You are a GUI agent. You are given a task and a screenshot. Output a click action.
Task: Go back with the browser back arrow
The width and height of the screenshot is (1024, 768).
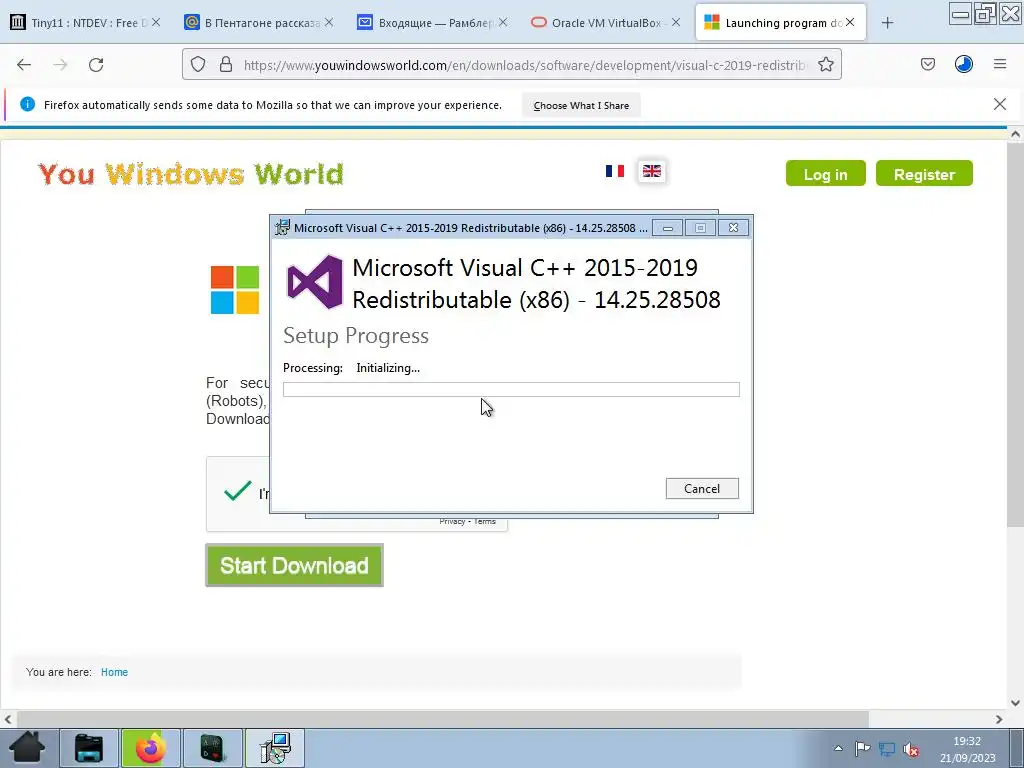(x=24, y=65)
